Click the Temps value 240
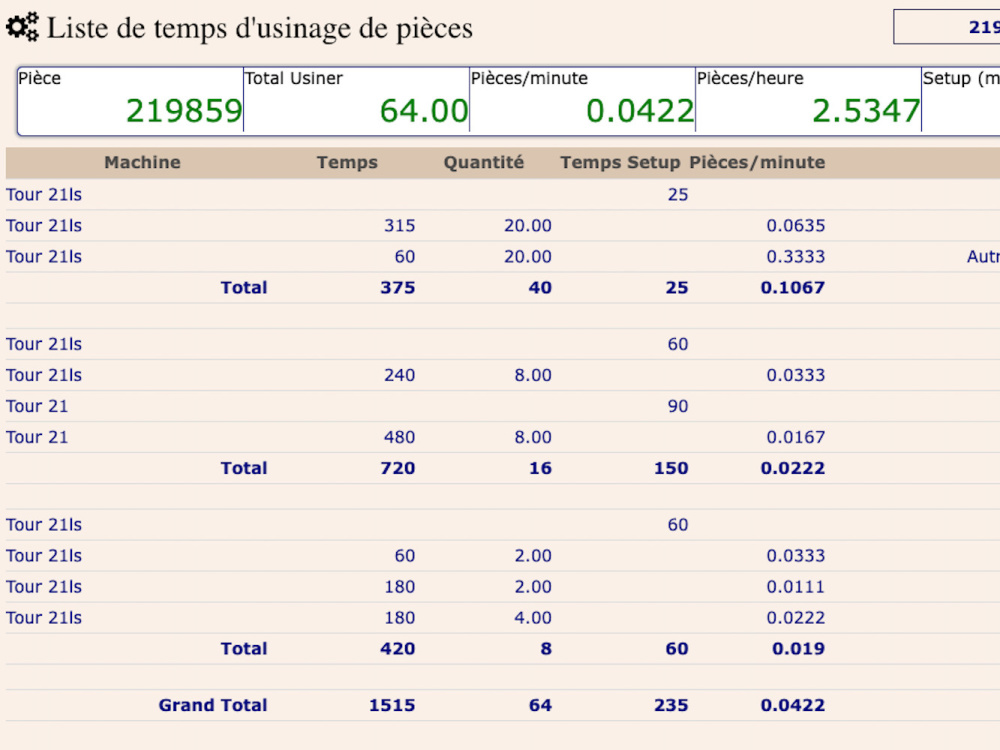Screen dimensions: 1000x750 (399, 375)
